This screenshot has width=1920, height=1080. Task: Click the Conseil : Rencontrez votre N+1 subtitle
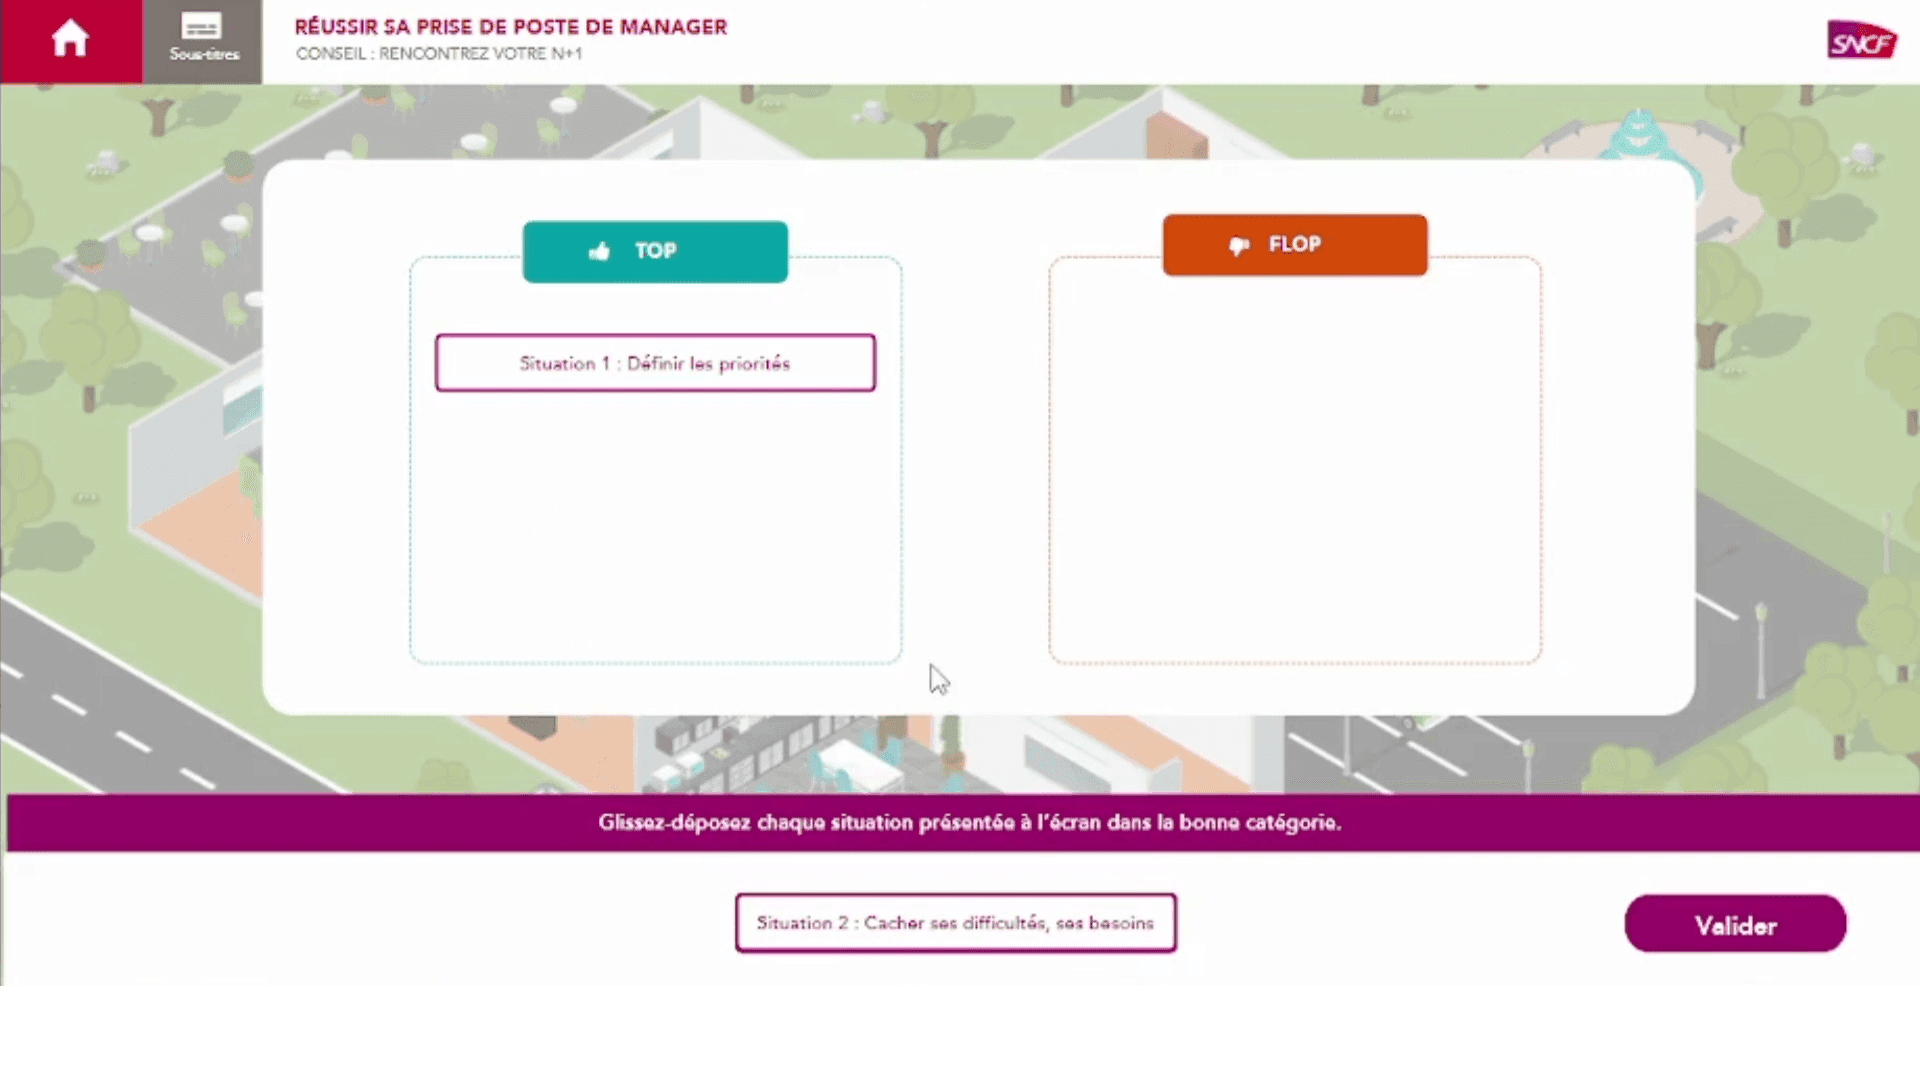pos(438,54)
